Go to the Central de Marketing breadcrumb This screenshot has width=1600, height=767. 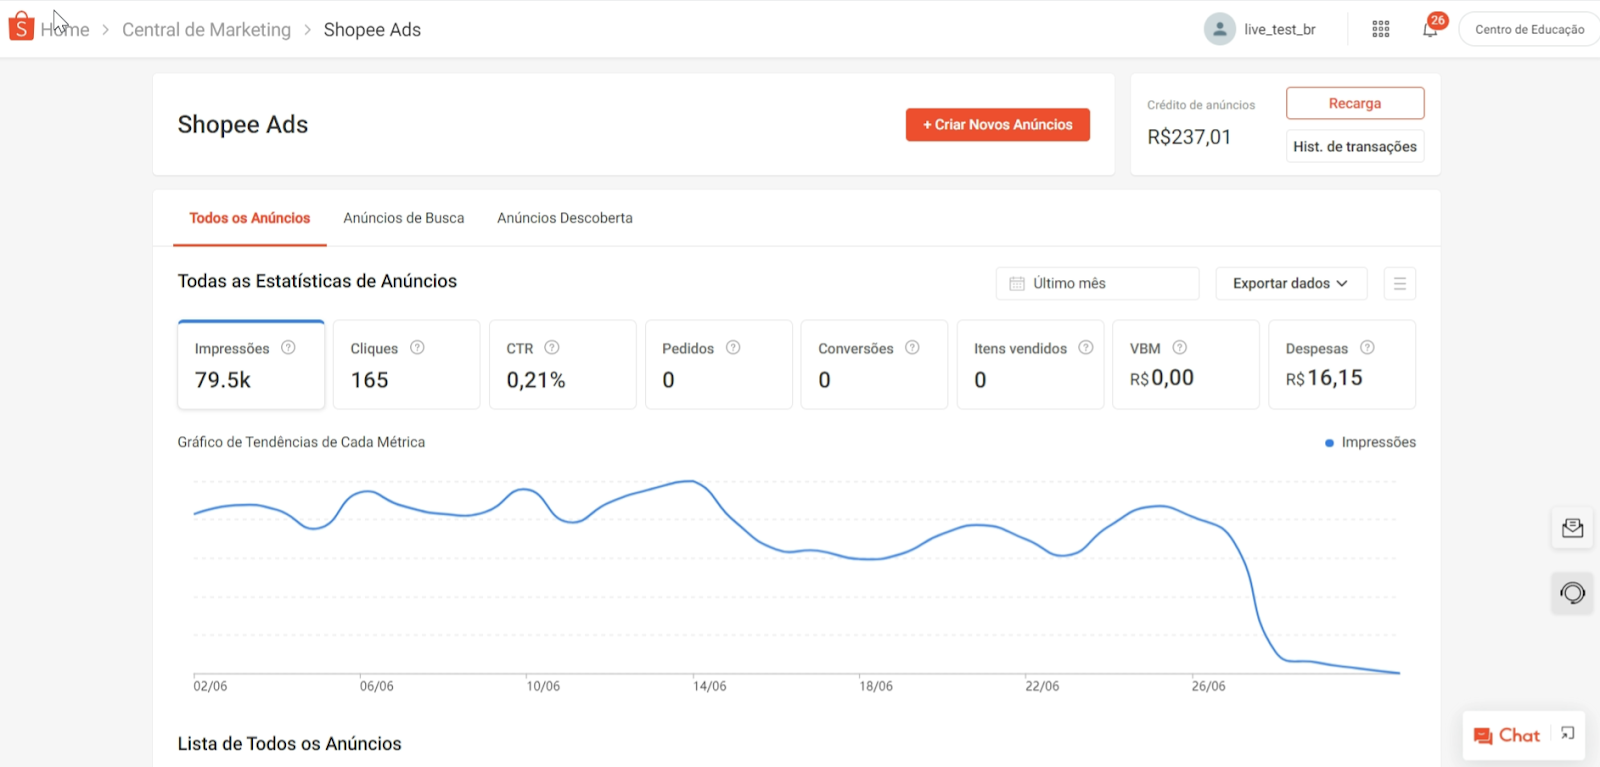point(206,30)
